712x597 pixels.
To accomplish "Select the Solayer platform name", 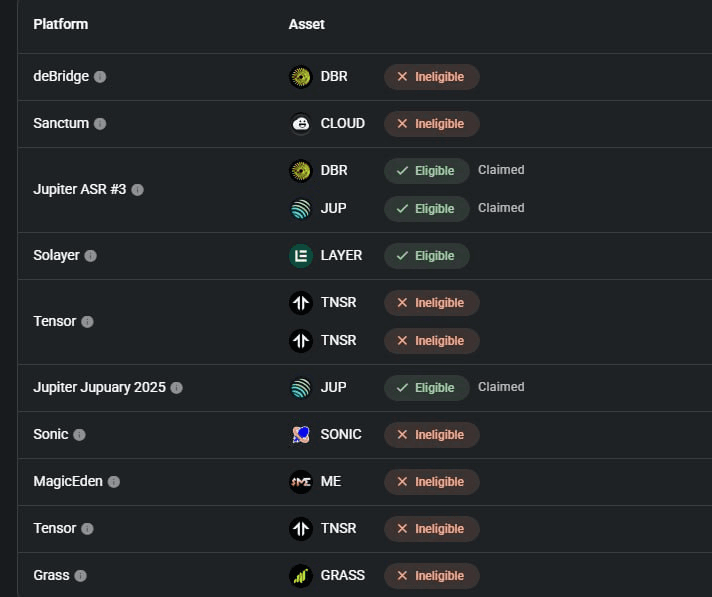I will [56, 255].
